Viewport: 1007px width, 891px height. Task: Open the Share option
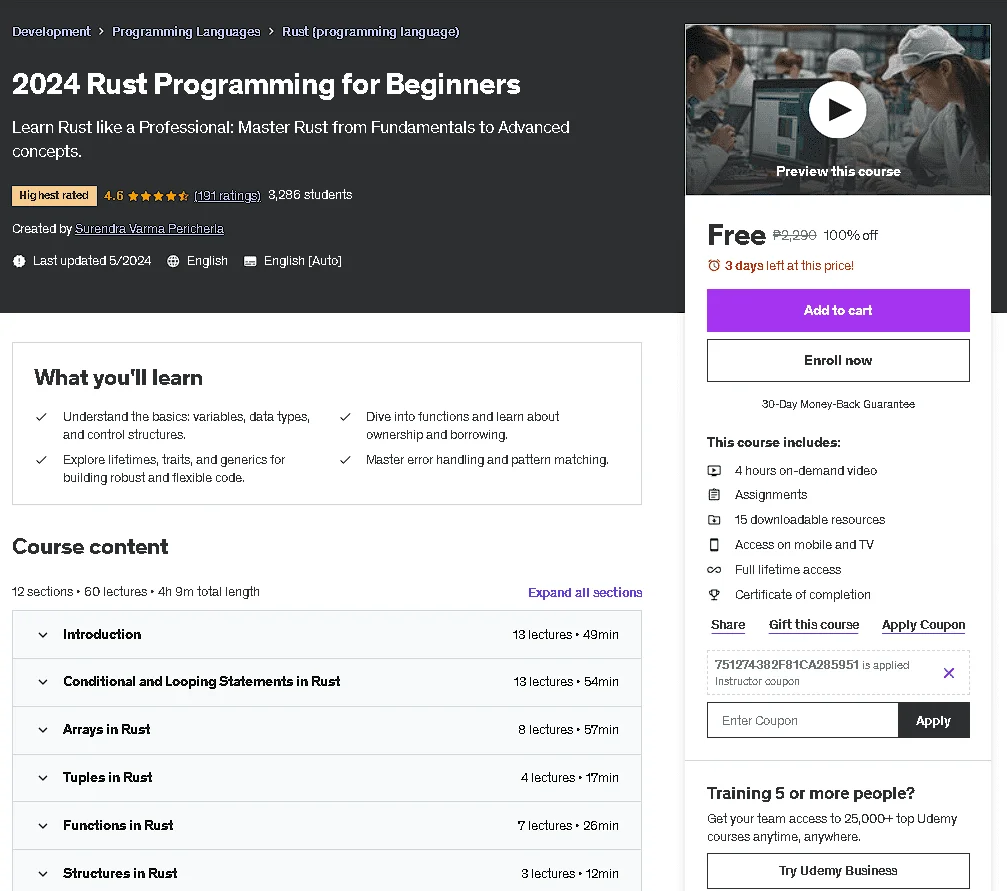(x=728, y=624)
